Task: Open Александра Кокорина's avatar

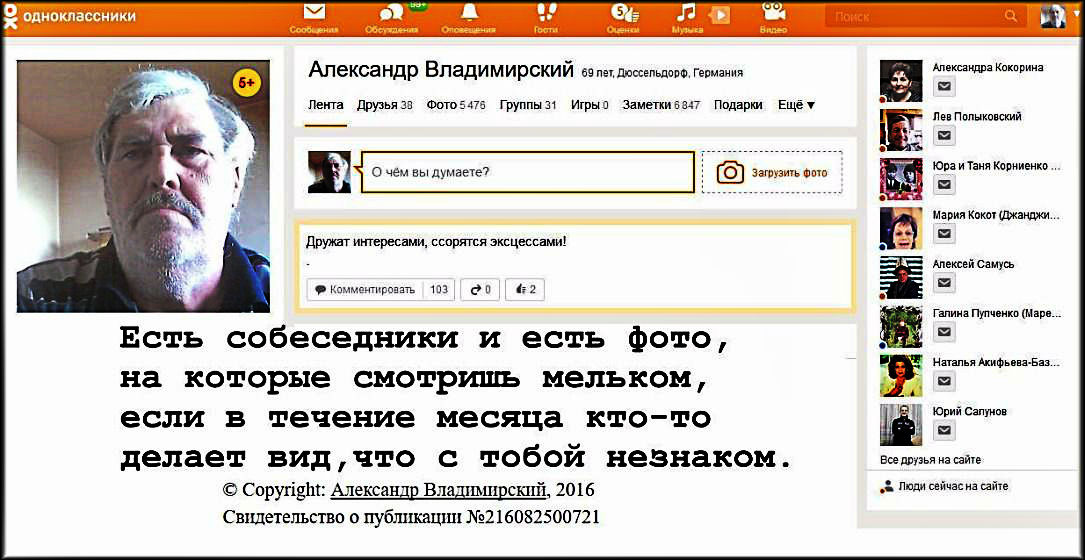Action: tap(901, 81)
